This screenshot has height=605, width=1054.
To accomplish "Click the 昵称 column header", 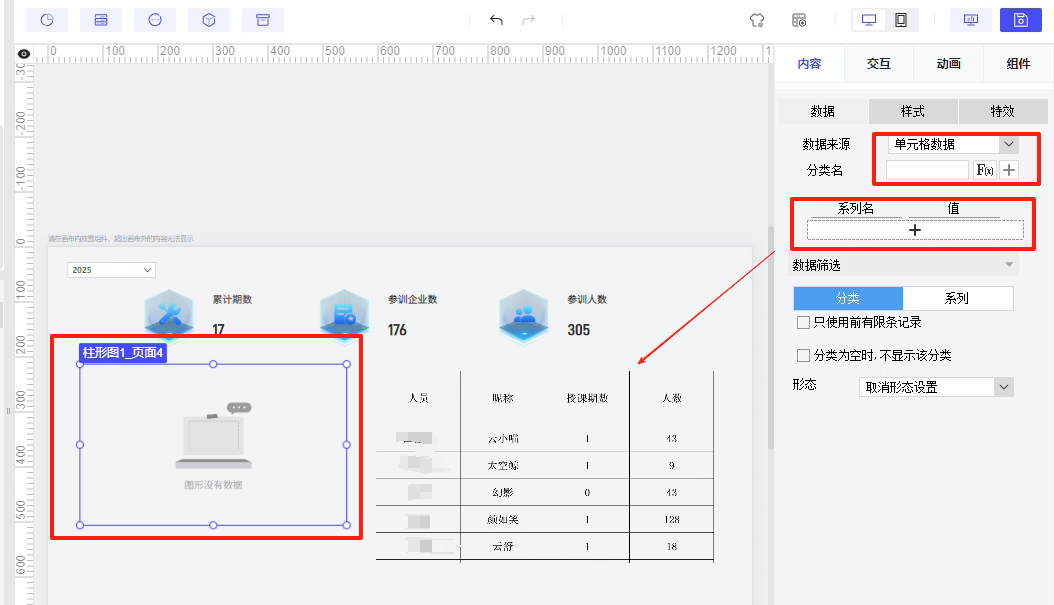I will coord(503,398).
